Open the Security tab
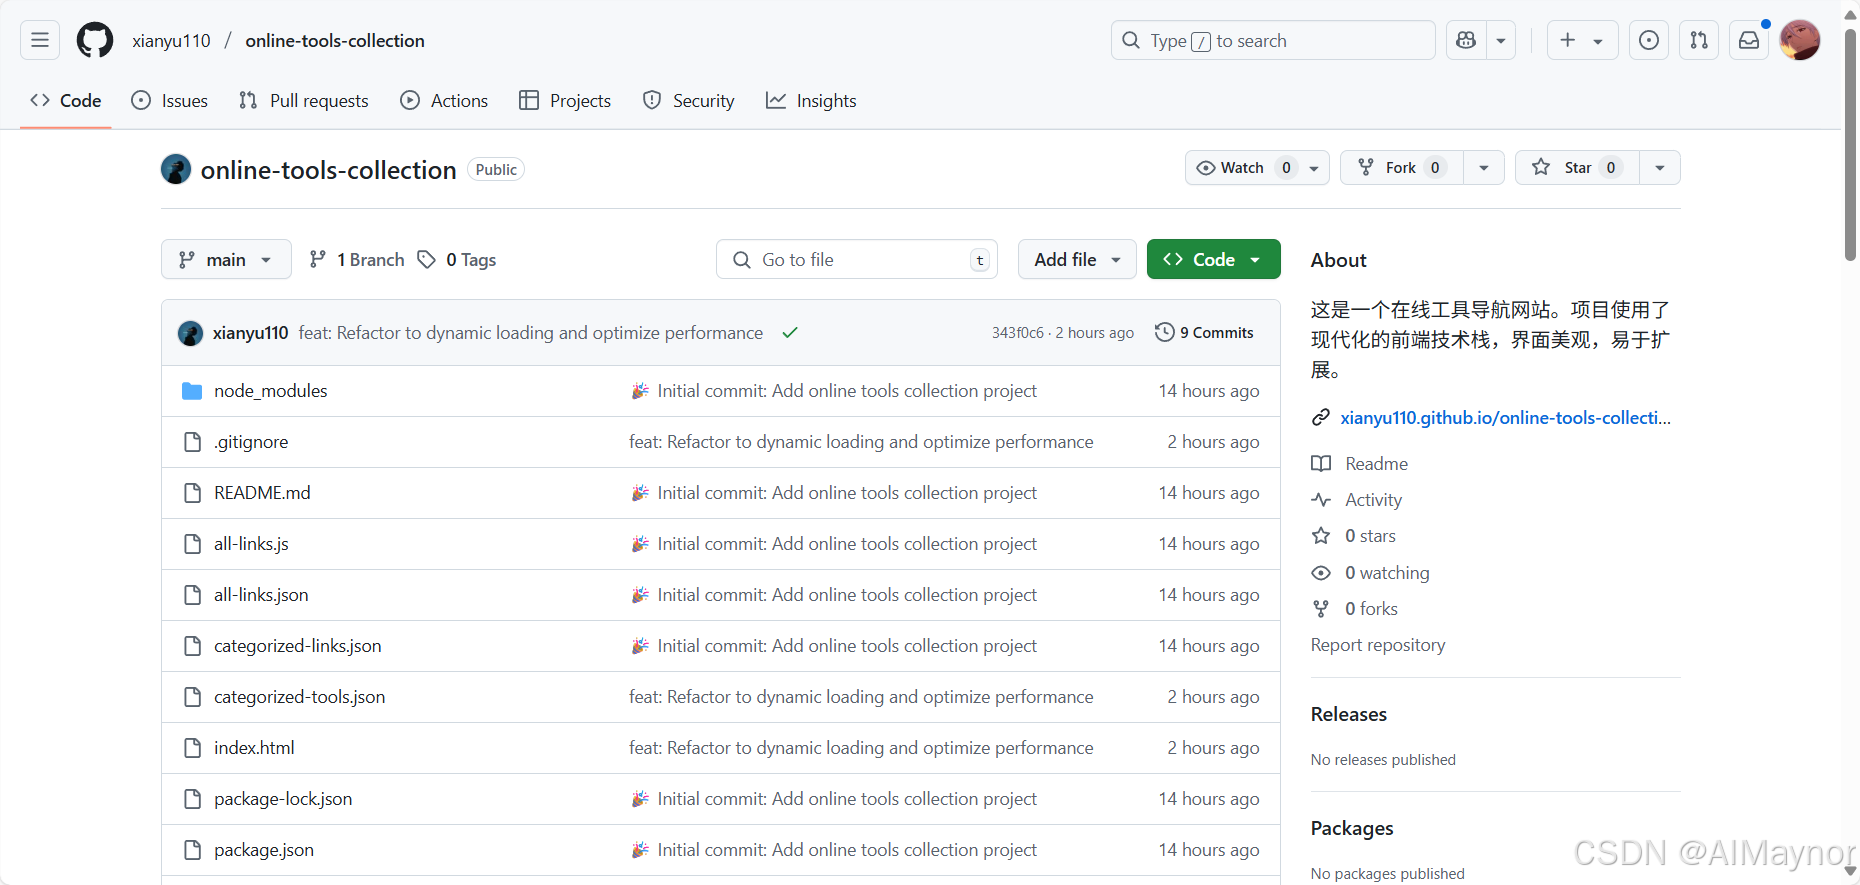The image size is (1860, 885). tap(688, 100)
